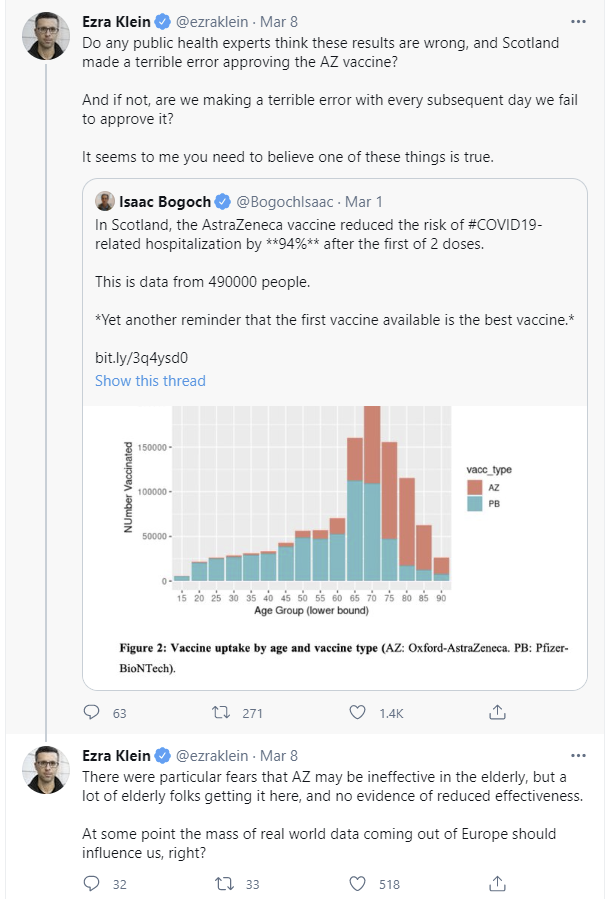
Task: Reply to the second tweet with 32 replies
Action: tap(91, 884)
